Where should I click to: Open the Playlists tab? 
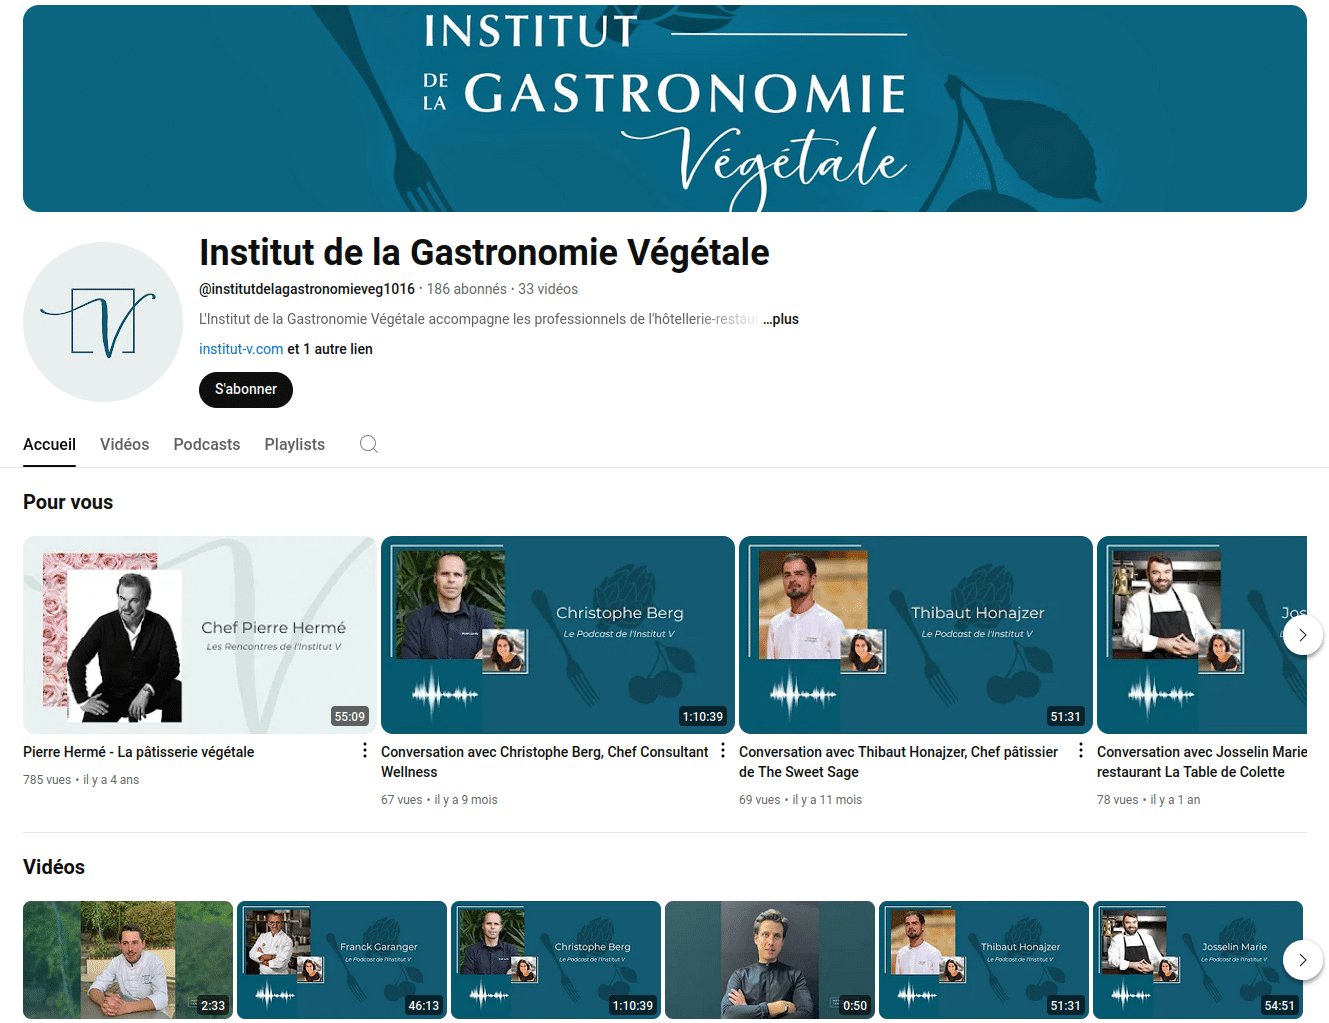[x=295, y=444]
